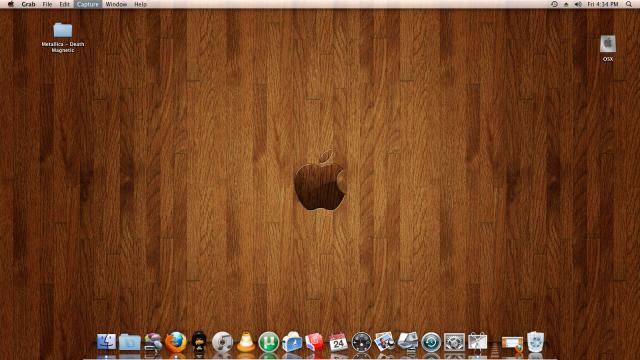
Task: Open the Trash in the Dock
Action: point(536,342)
